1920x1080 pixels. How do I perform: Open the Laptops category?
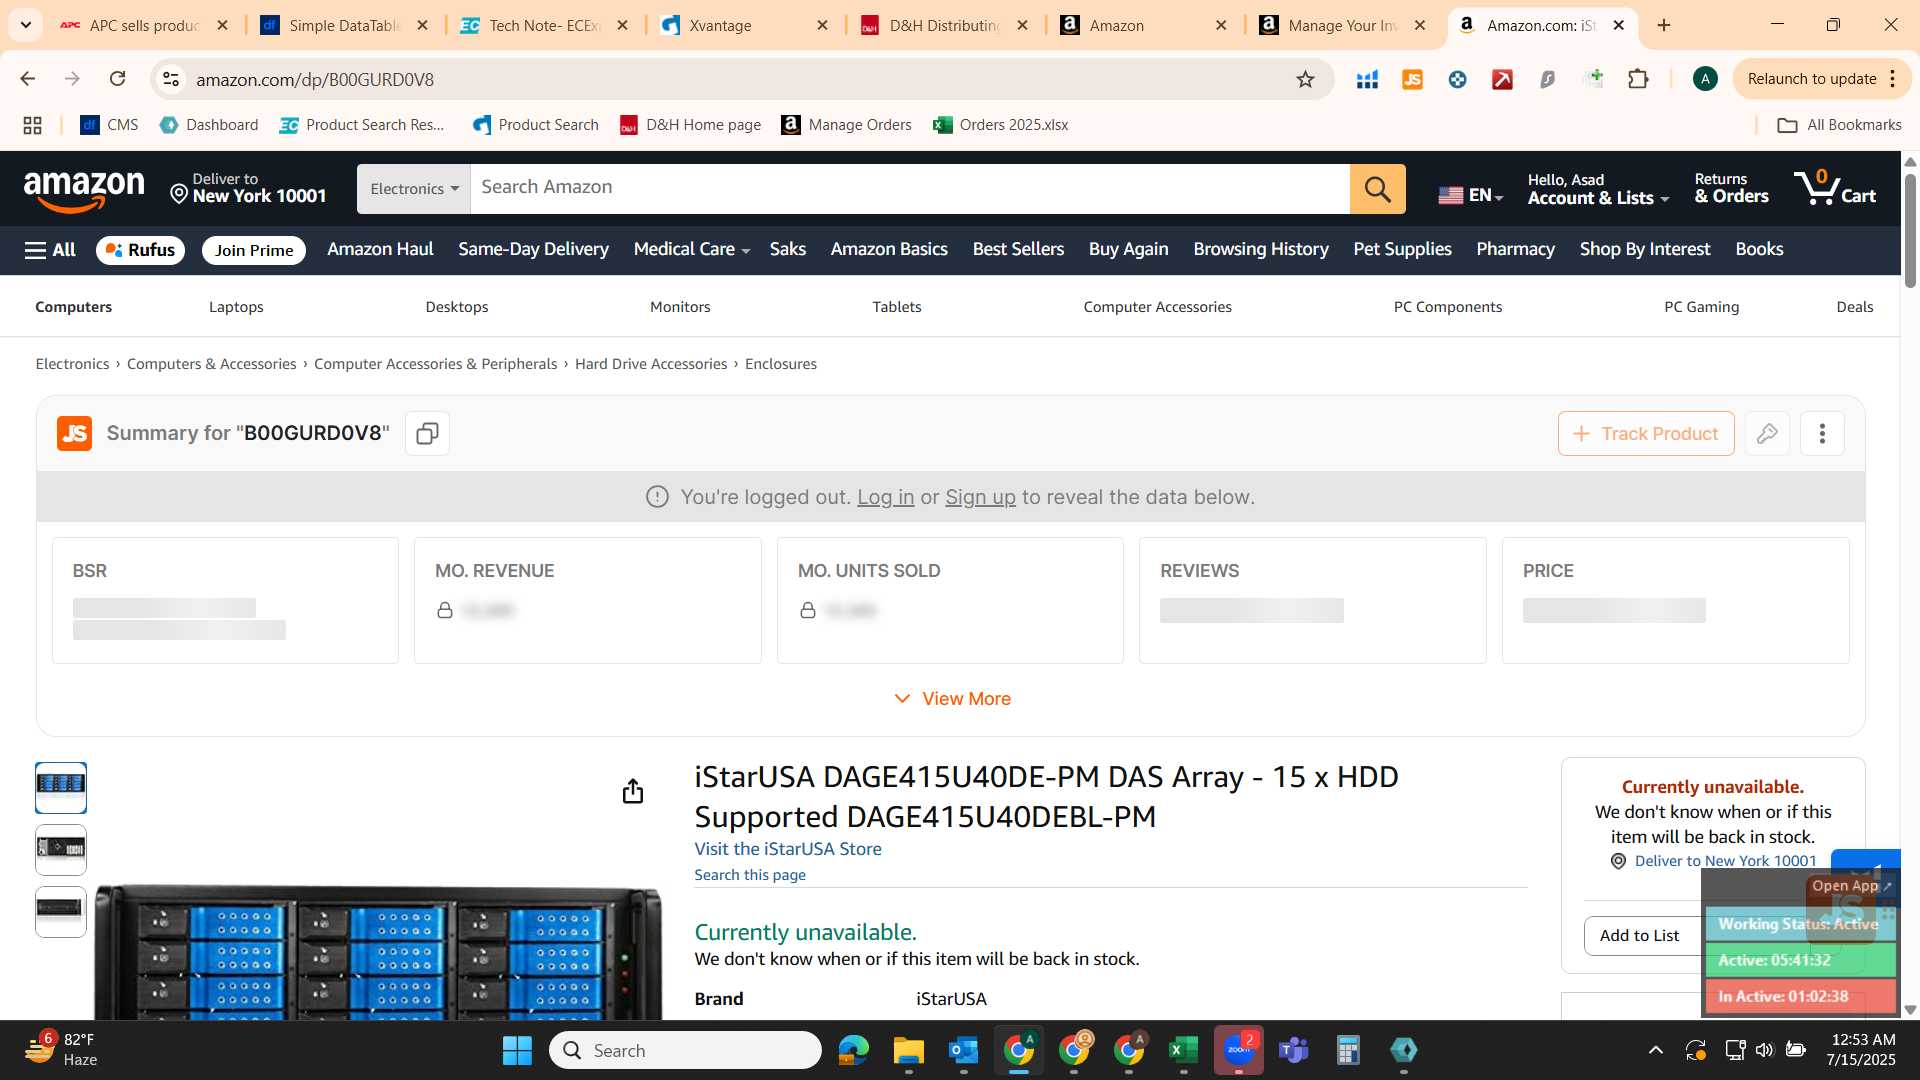(236, 307)
